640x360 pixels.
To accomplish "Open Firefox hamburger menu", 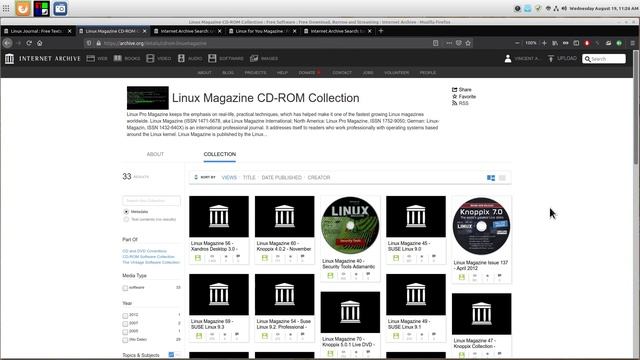I will click(x=633, y=43).
